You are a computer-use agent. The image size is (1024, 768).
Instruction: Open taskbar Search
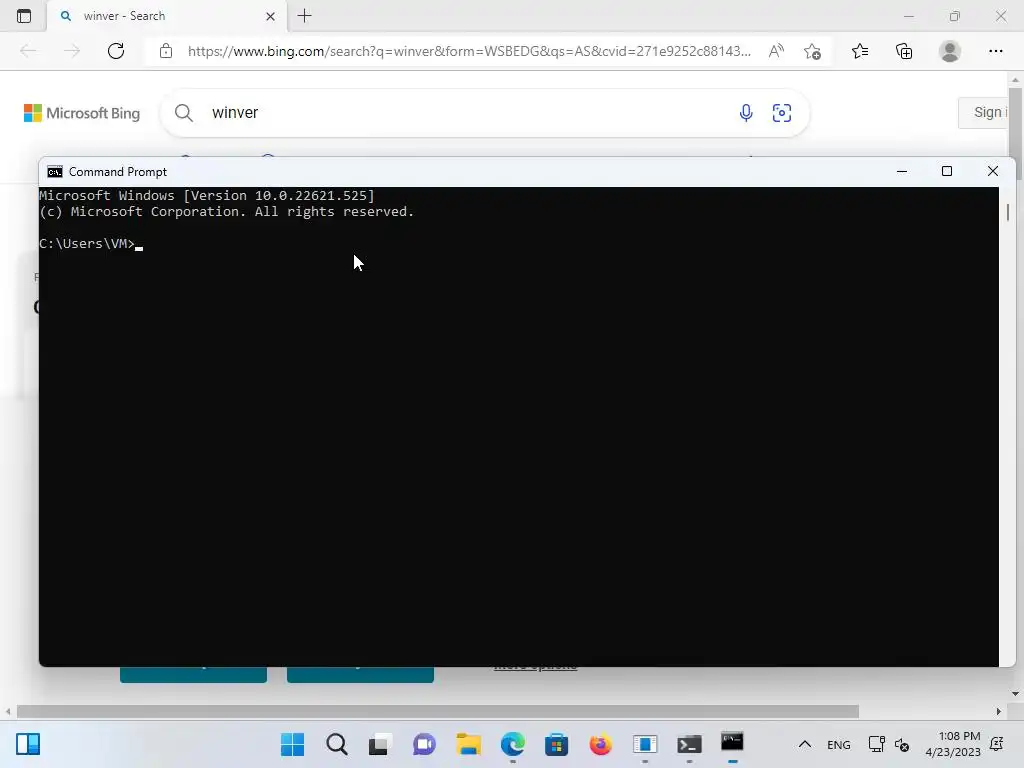tap(337, 744)
